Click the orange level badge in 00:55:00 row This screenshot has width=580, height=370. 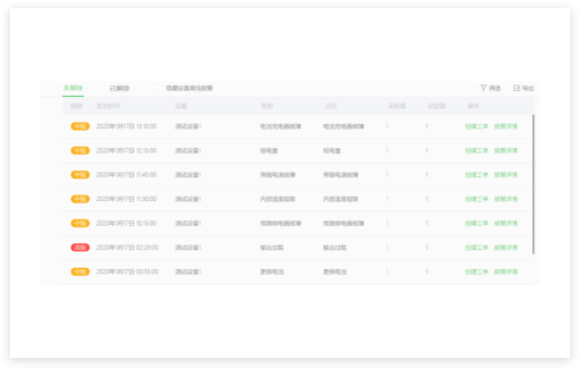[80, 272]
